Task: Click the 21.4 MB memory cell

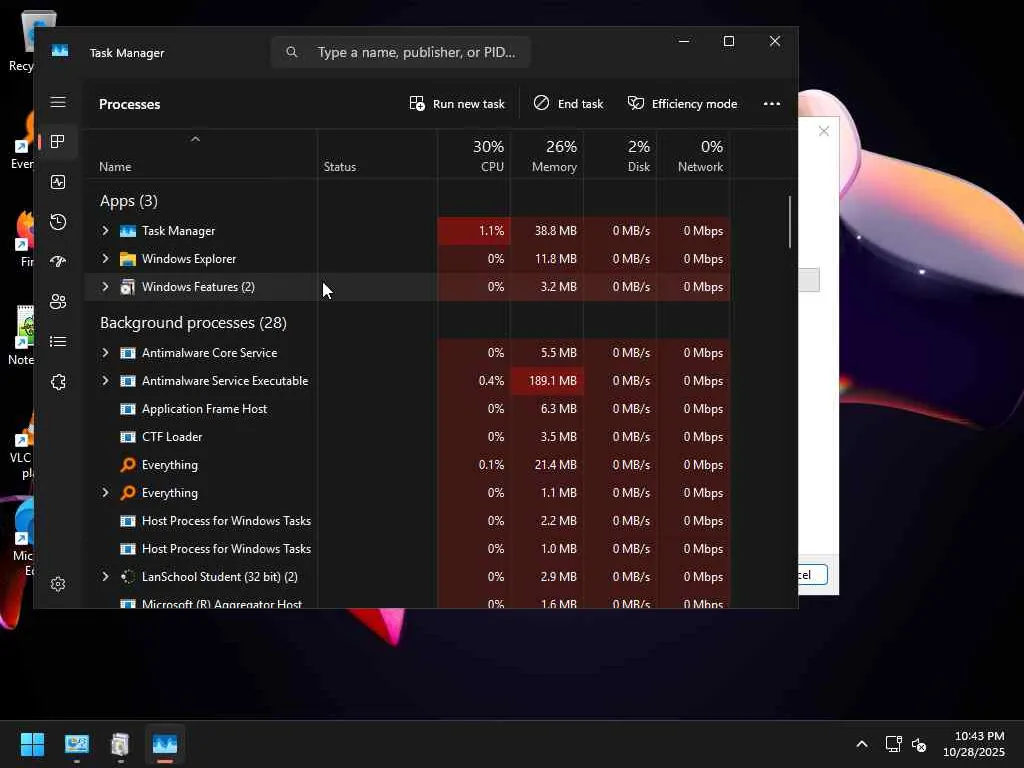Action: pos(547,465)
